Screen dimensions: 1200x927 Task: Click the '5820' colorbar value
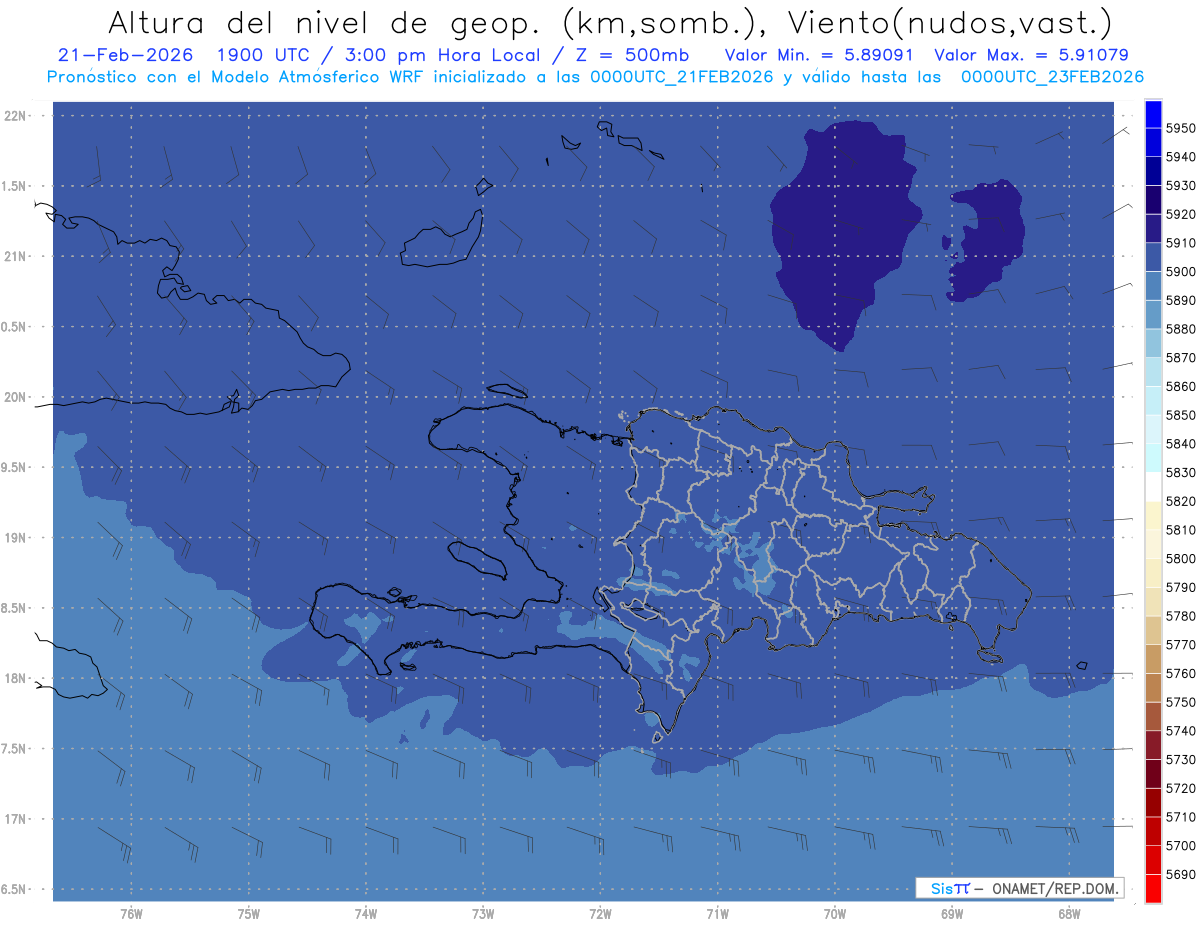1180,501
